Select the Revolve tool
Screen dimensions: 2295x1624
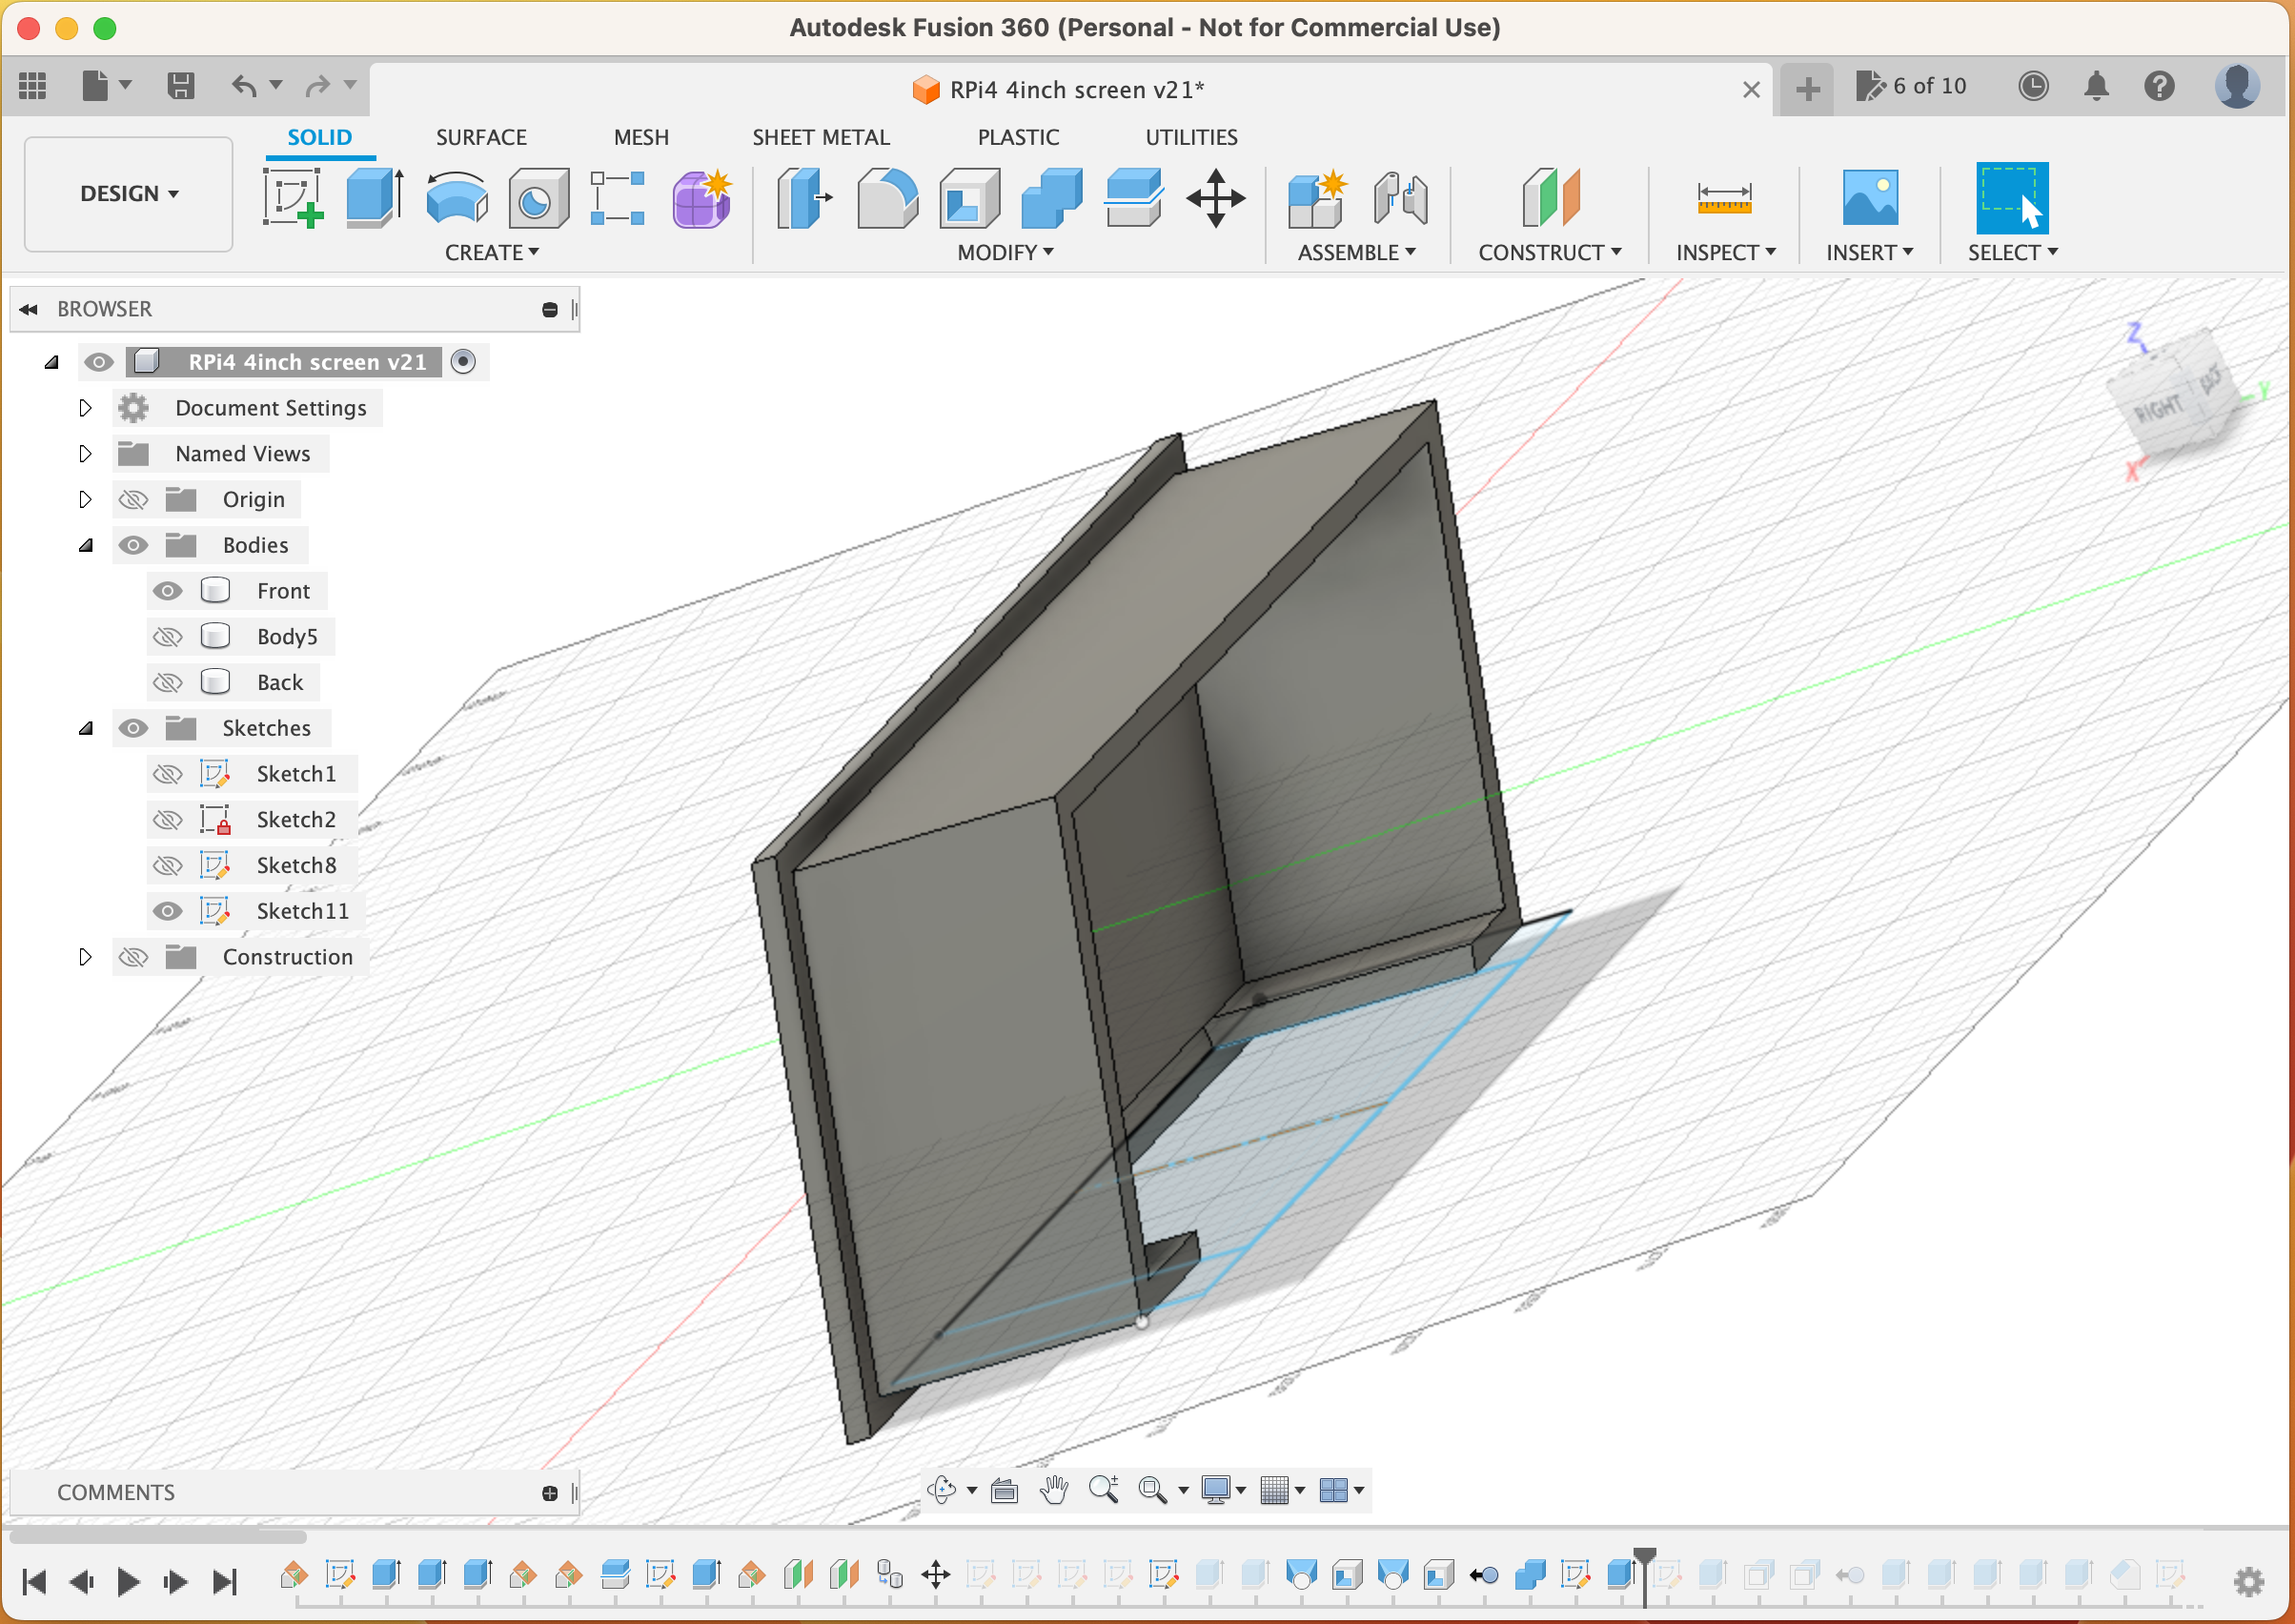click(x=457, y=197)
